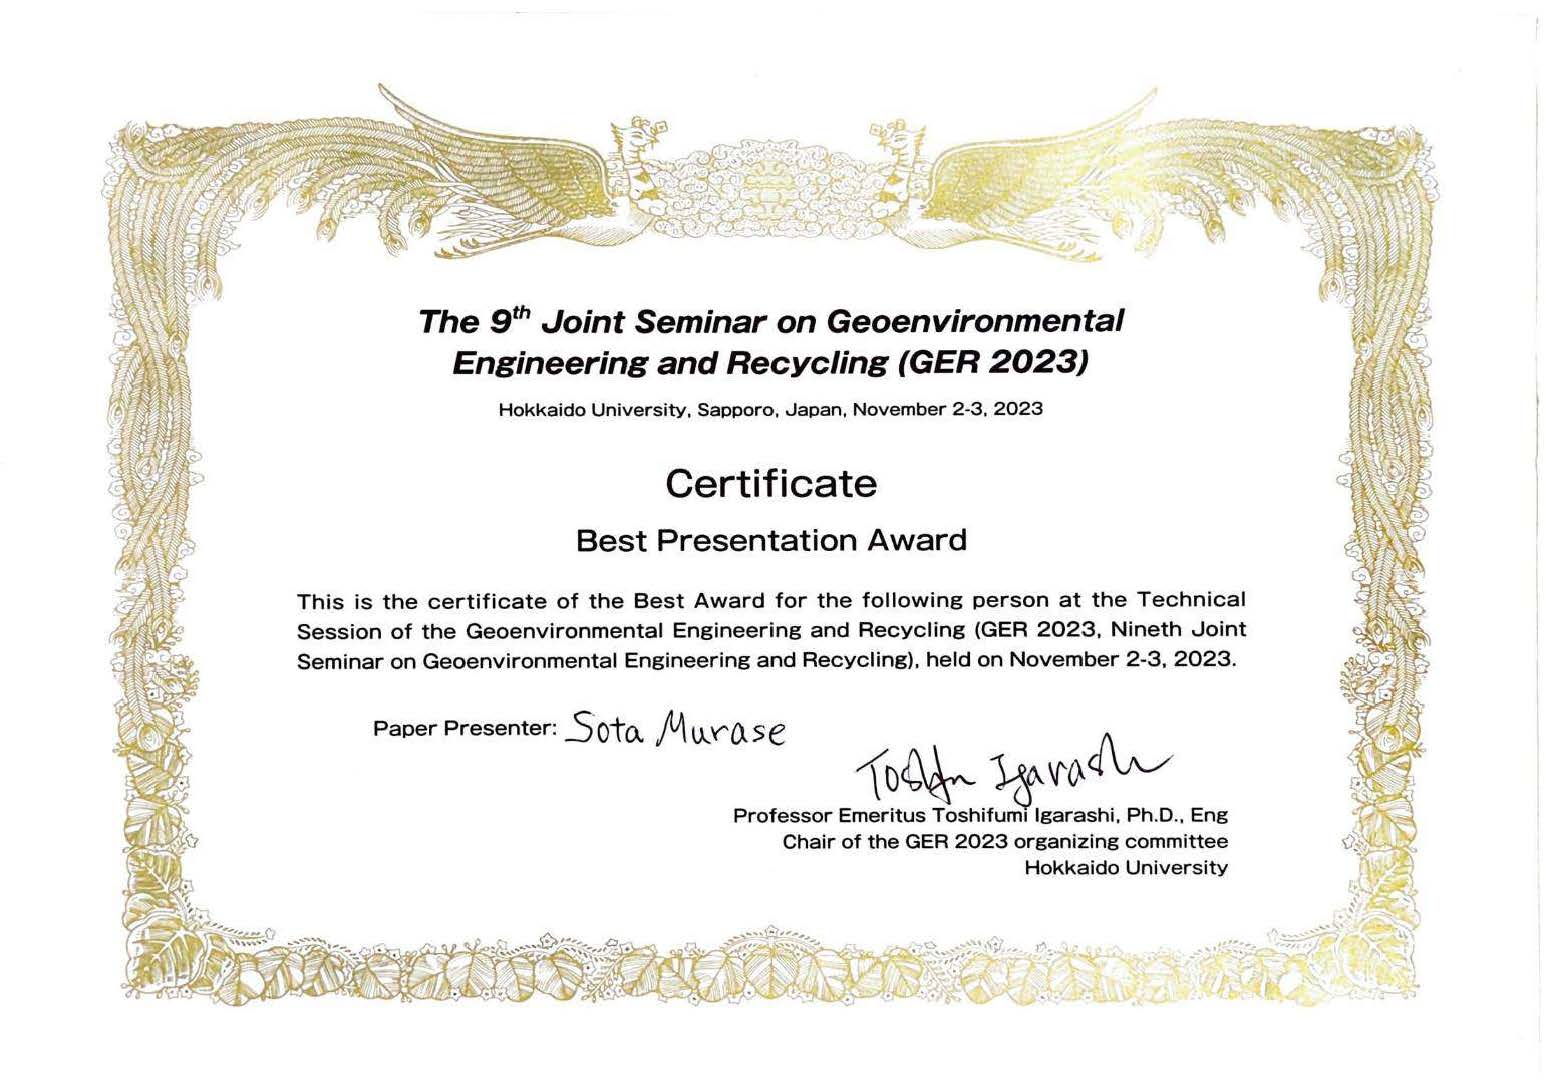Click the line 'Engineering and Recycling (GER 2023)'
The image size is (1544, 1091).
(x=770, y=362)
